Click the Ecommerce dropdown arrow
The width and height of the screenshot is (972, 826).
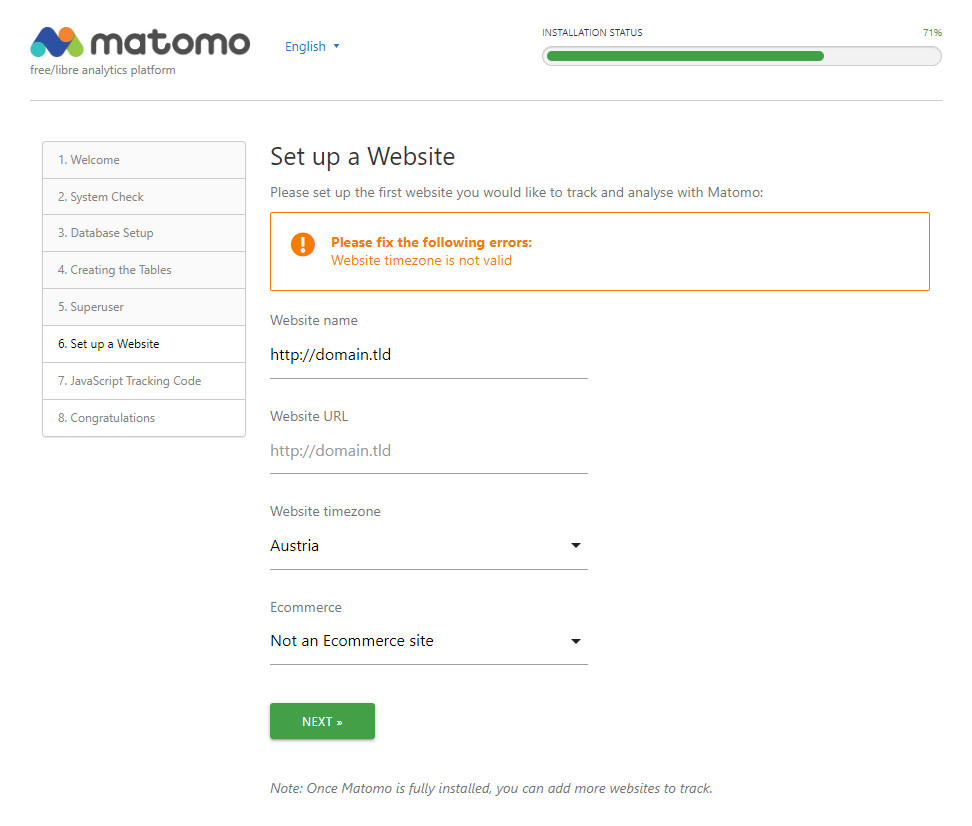pos(575,641)
